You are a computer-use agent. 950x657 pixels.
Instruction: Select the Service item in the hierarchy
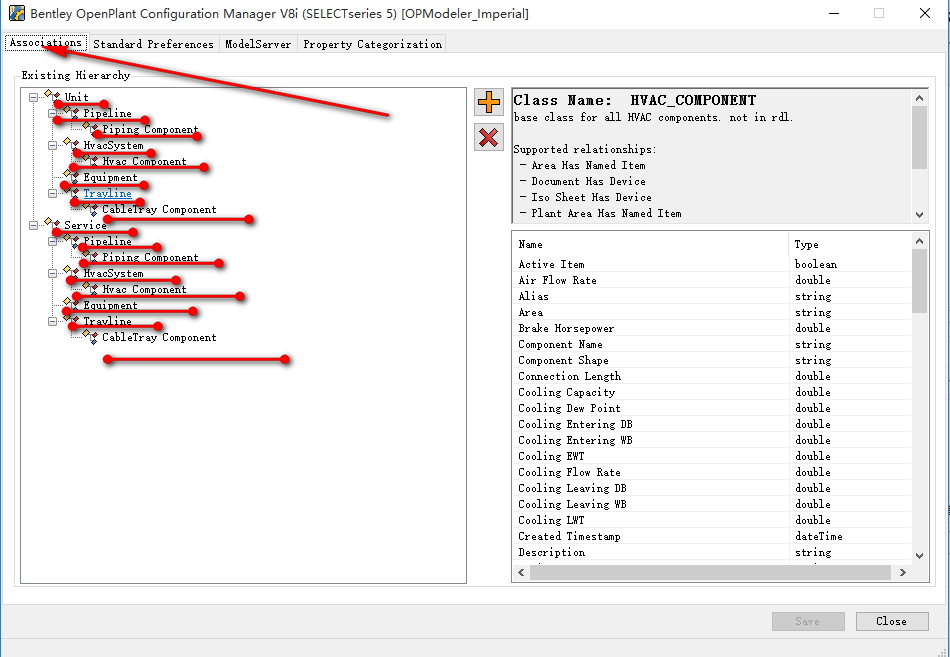(85, 225)
